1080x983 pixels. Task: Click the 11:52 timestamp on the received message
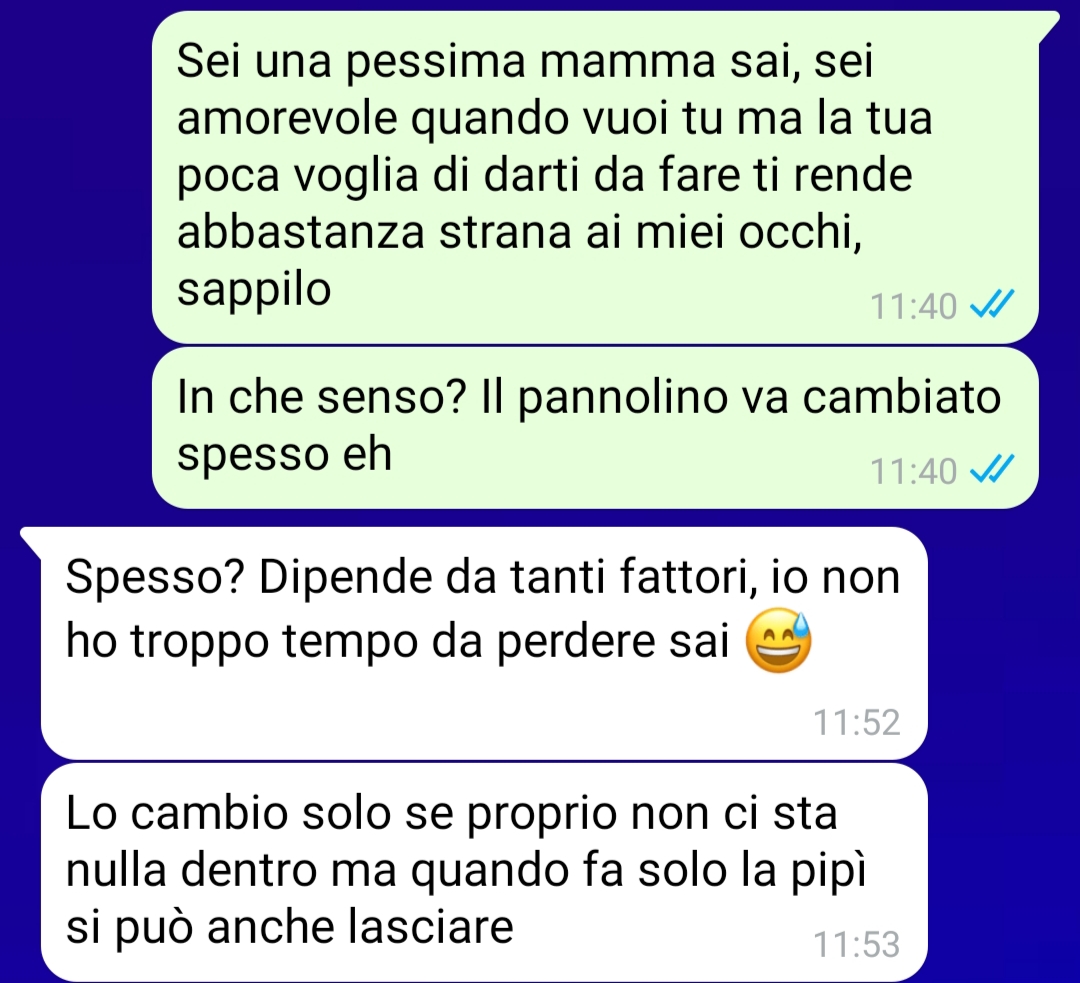[x=857, y=722]
